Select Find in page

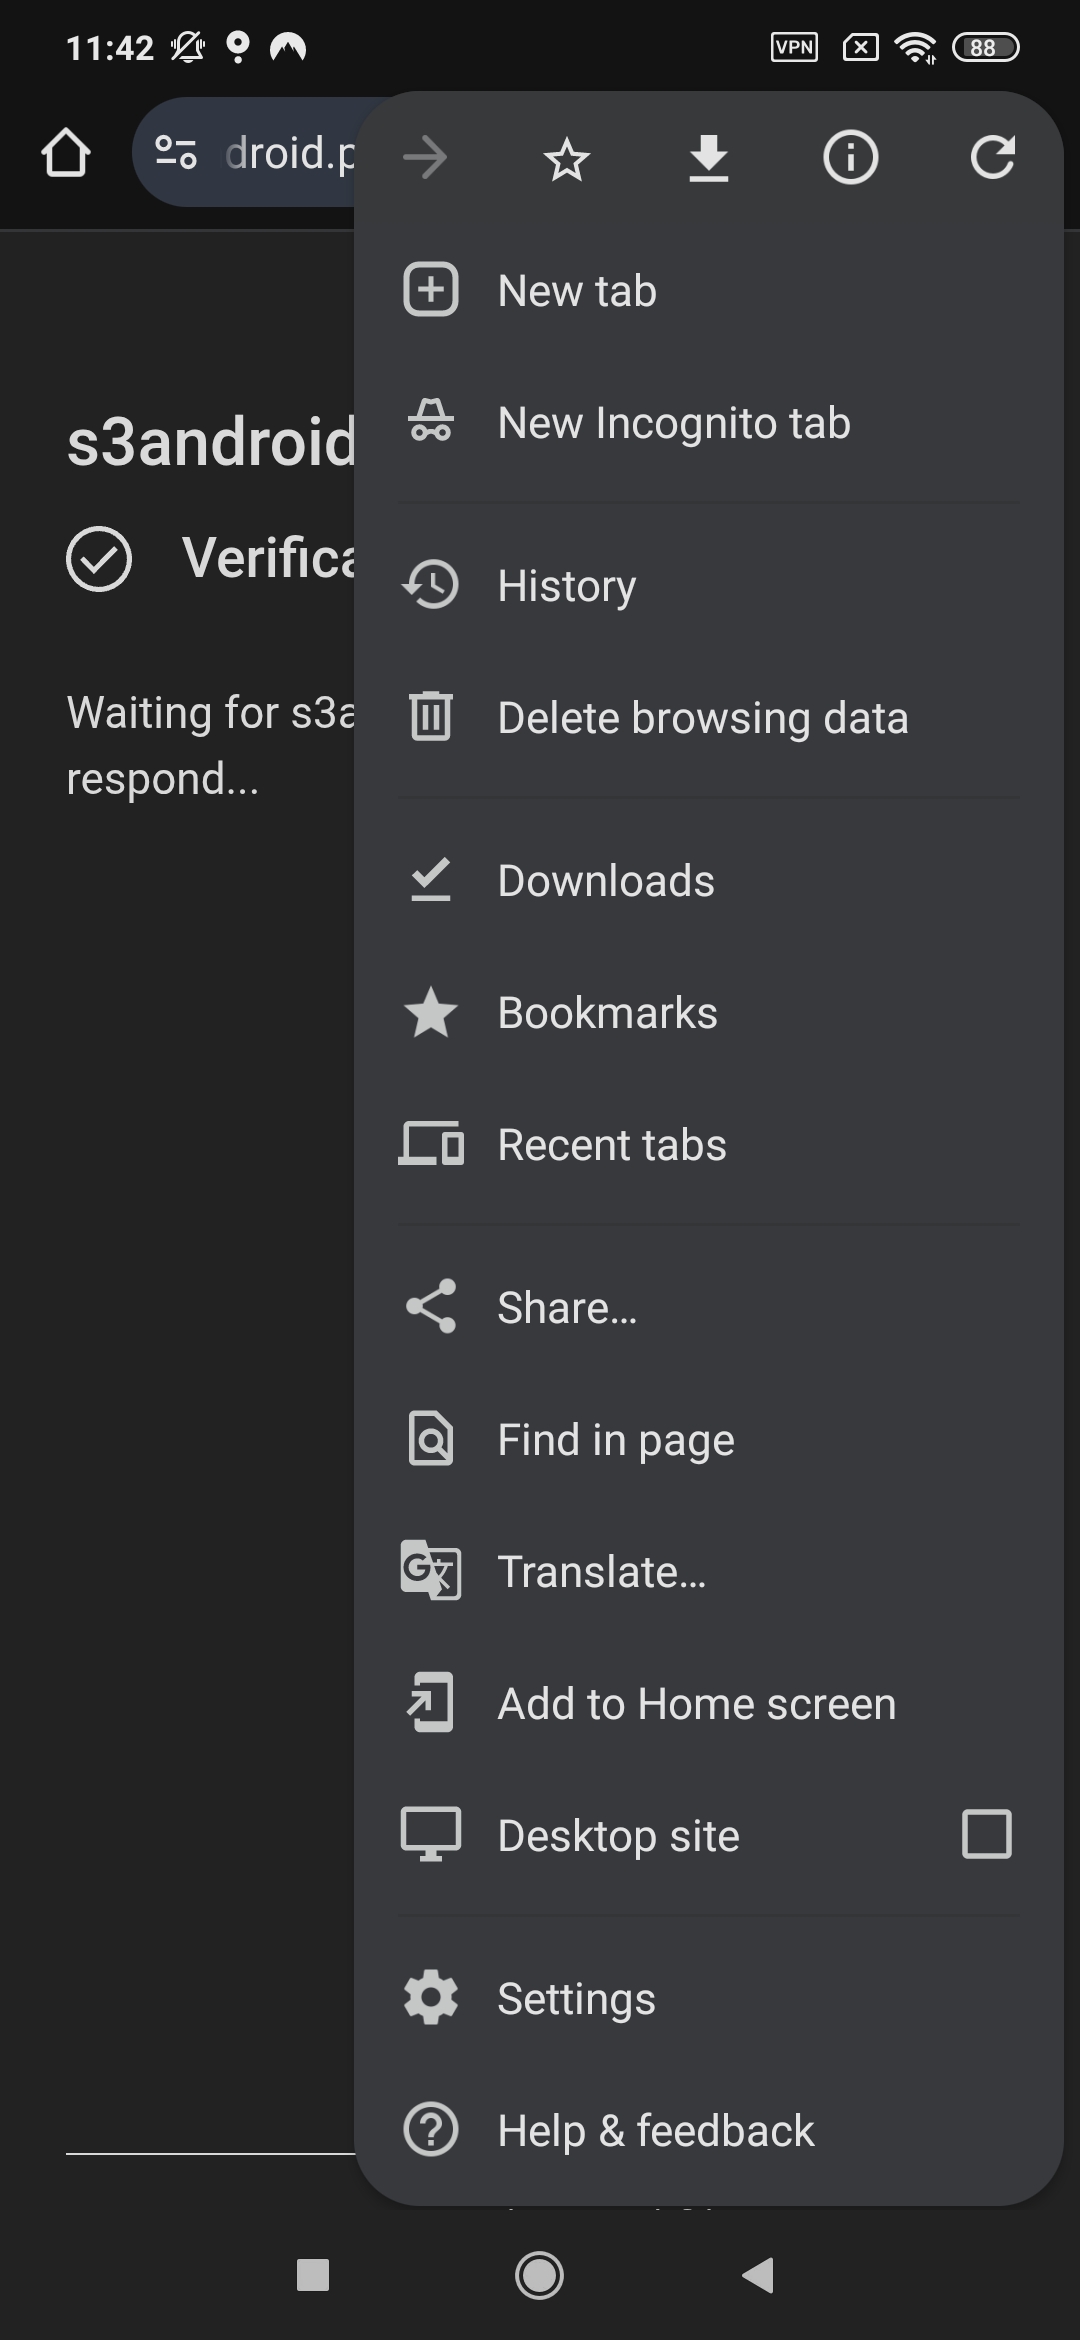click(x=615, y=1439)
